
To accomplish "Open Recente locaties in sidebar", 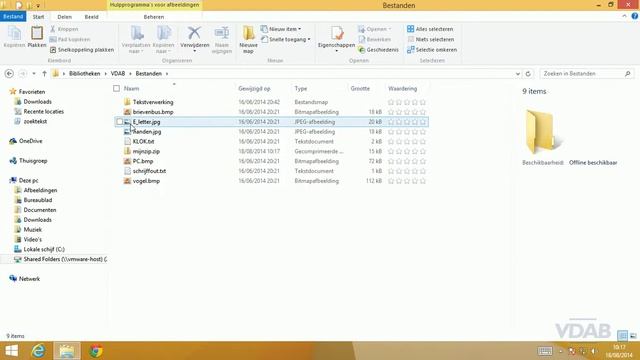I will [x=43, y=111].
